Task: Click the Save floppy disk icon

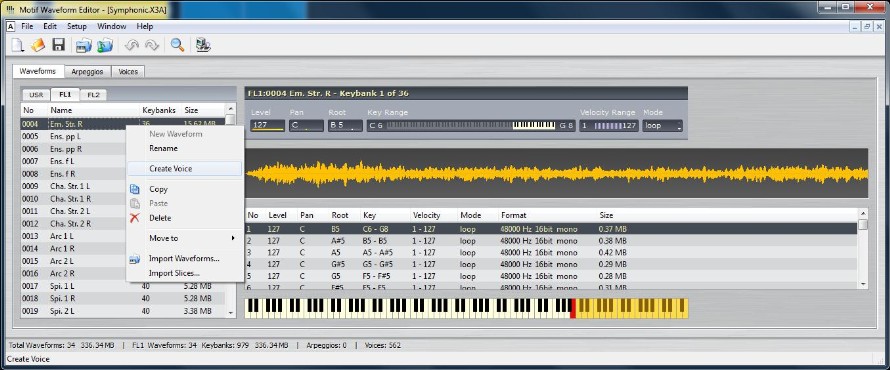Action: (x=58, y=45)
